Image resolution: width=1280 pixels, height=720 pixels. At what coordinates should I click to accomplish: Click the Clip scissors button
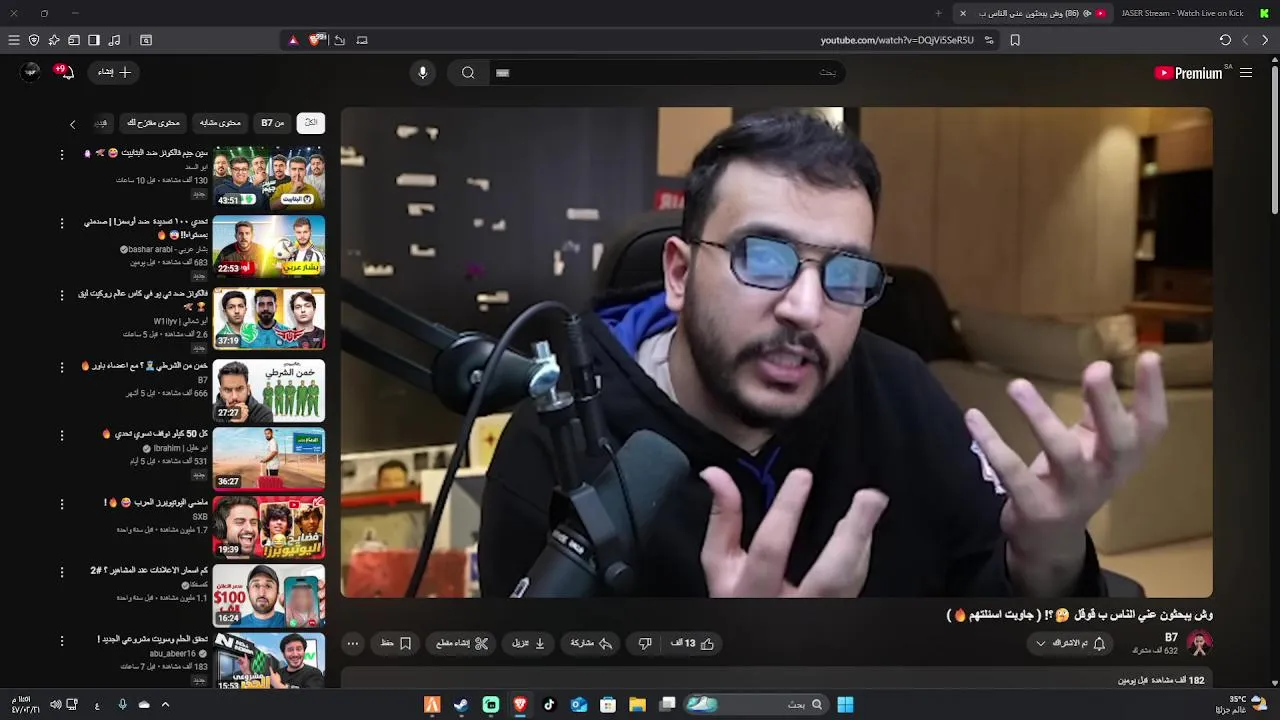(x=462, y=644)
